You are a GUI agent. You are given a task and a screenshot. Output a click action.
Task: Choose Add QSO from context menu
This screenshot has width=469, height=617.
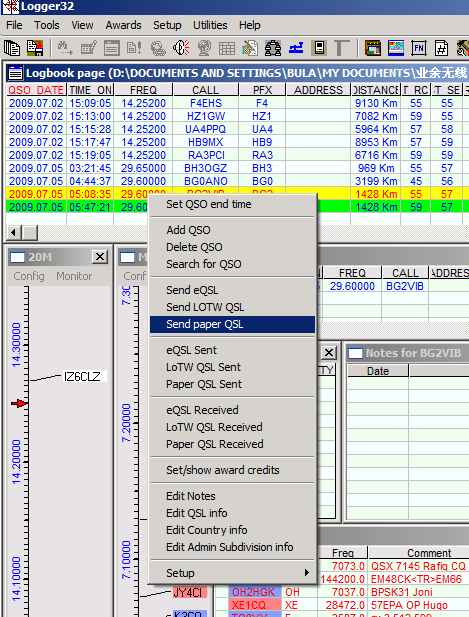(x=232, y=230)
